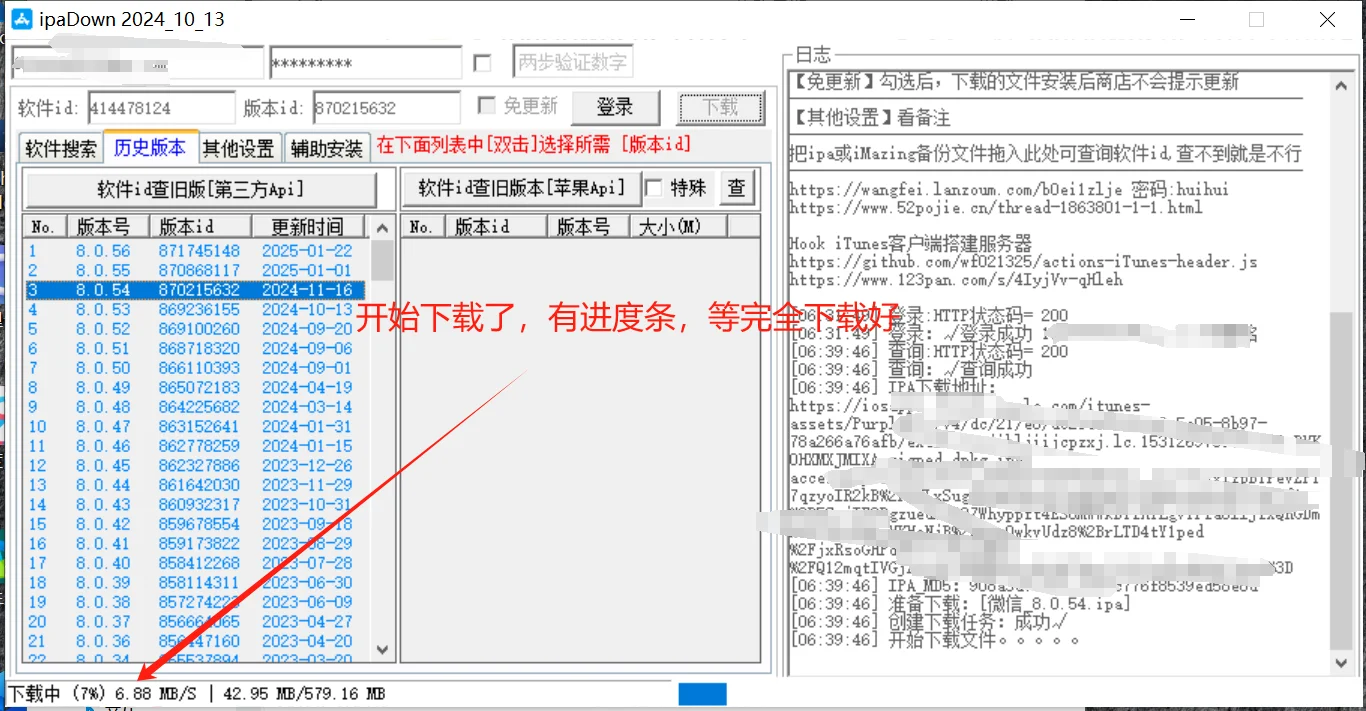Click the download progress bar at the bottom
Screen dimensions: 1366x711
pos(702,692)
